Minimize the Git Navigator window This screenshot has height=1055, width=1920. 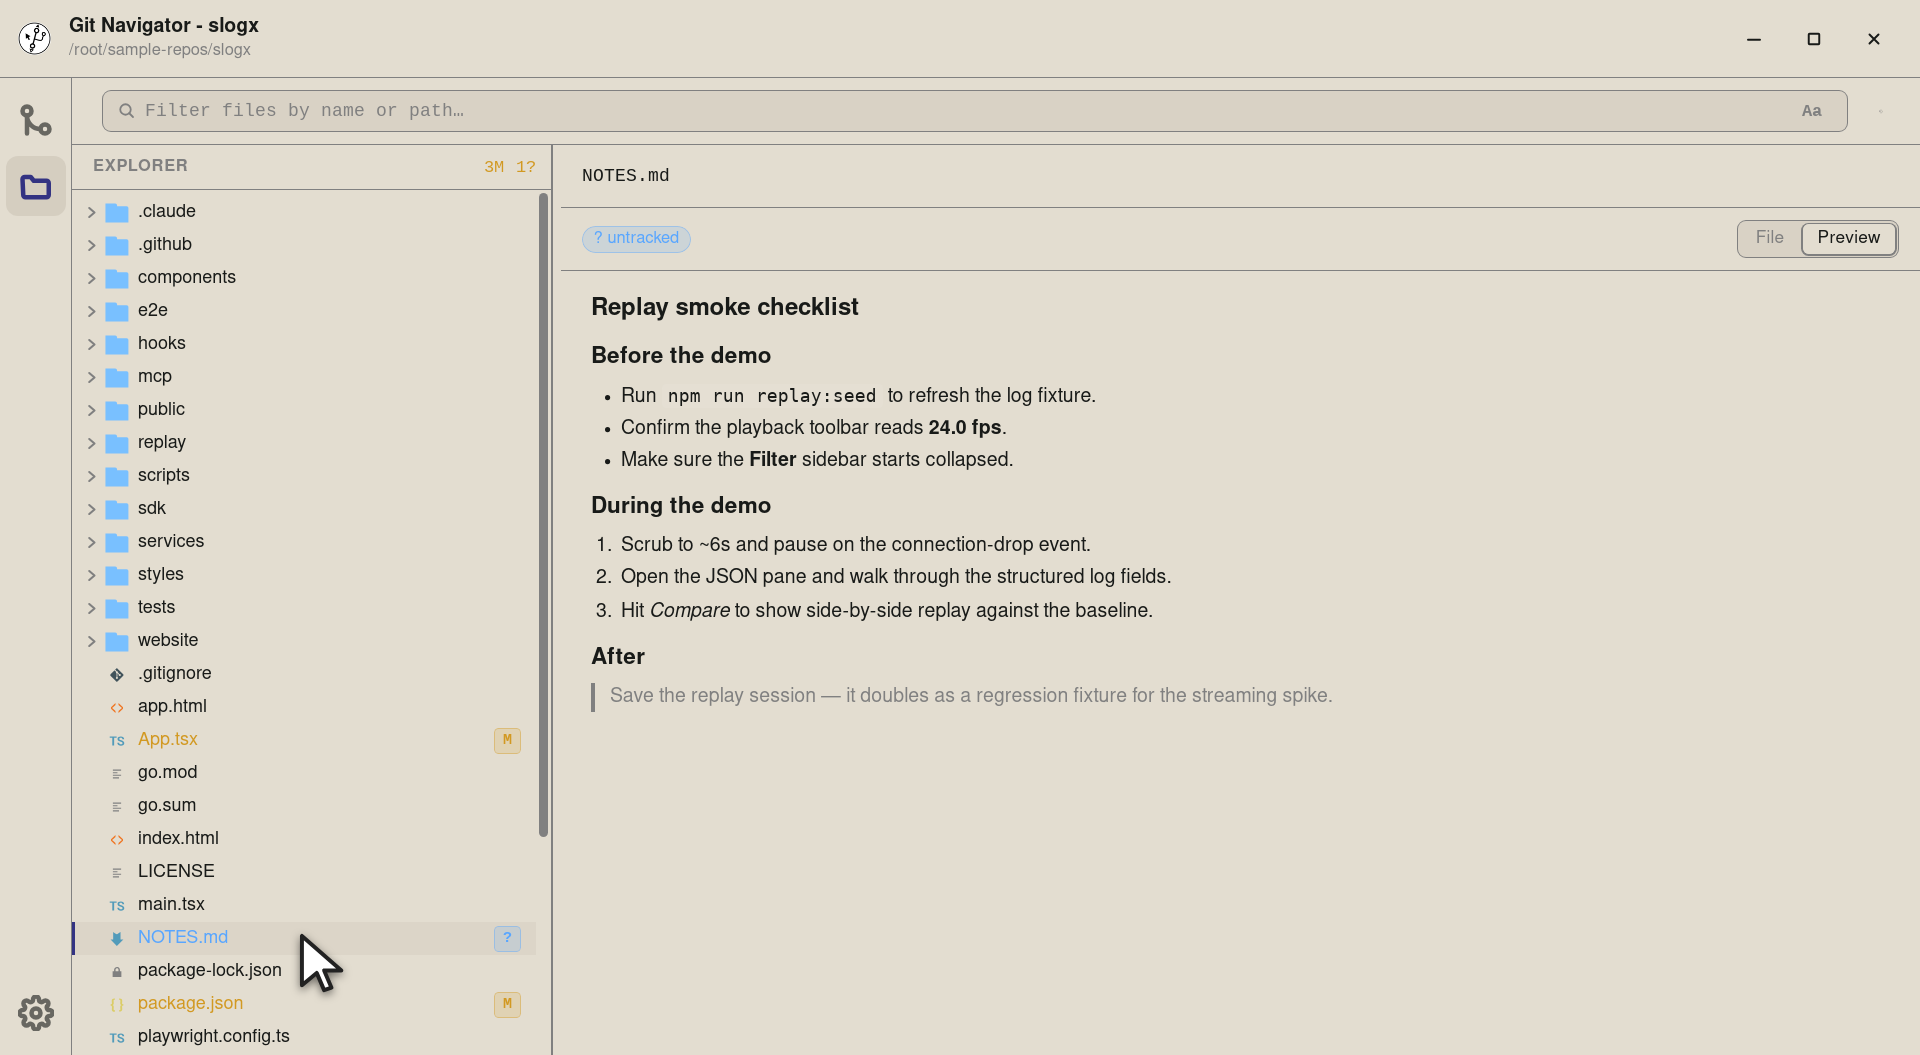(x=1754, y=39)
